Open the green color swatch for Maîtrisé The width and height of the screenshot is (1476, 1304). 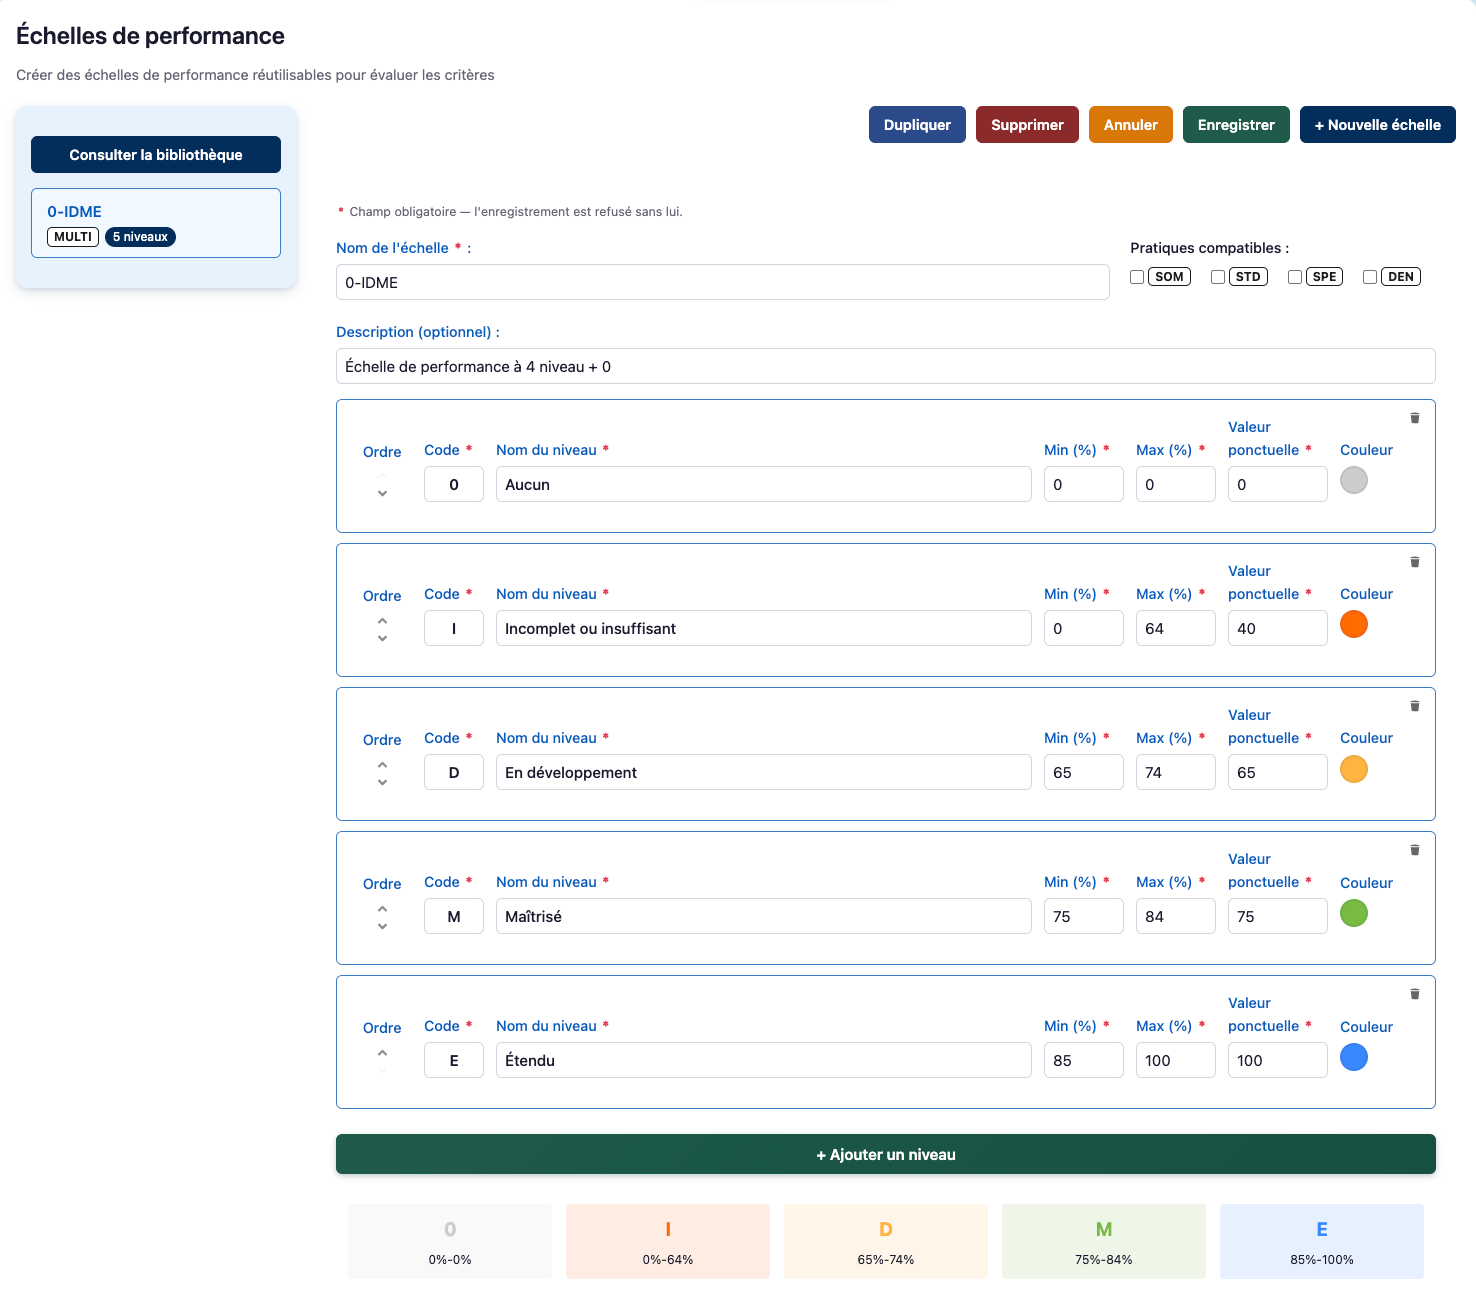pyautogui.click(x=1354, y=913)
